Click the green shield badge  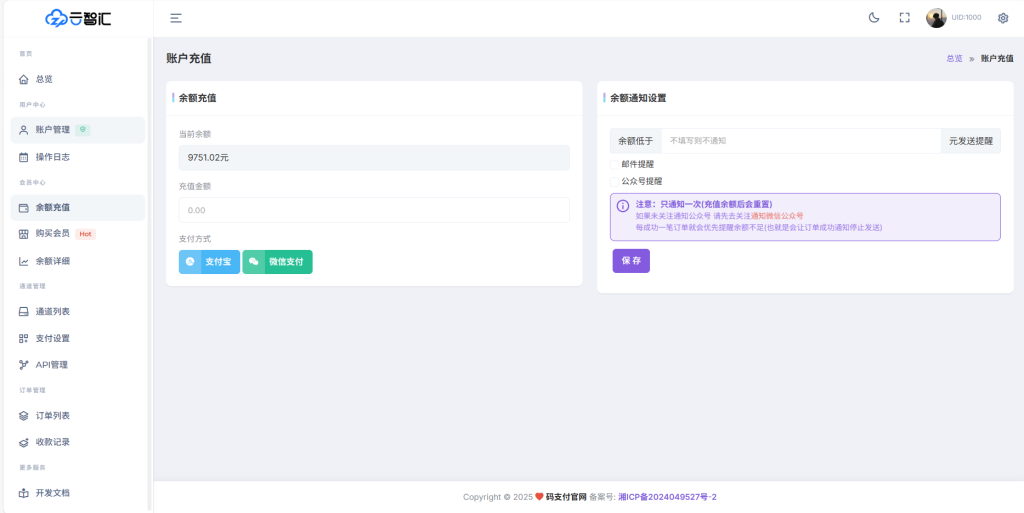(82, 130)
